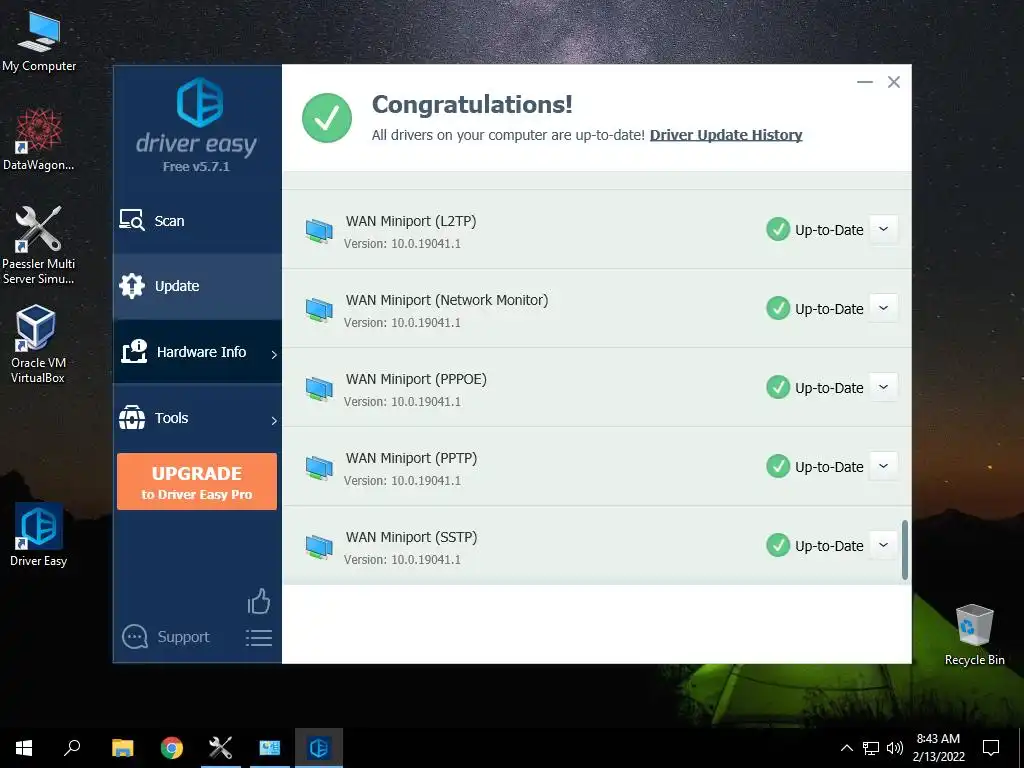1024x768 pixels.
Task: Click WAN Miniport (L2TP) name text
Action: [x=411, y=221]
